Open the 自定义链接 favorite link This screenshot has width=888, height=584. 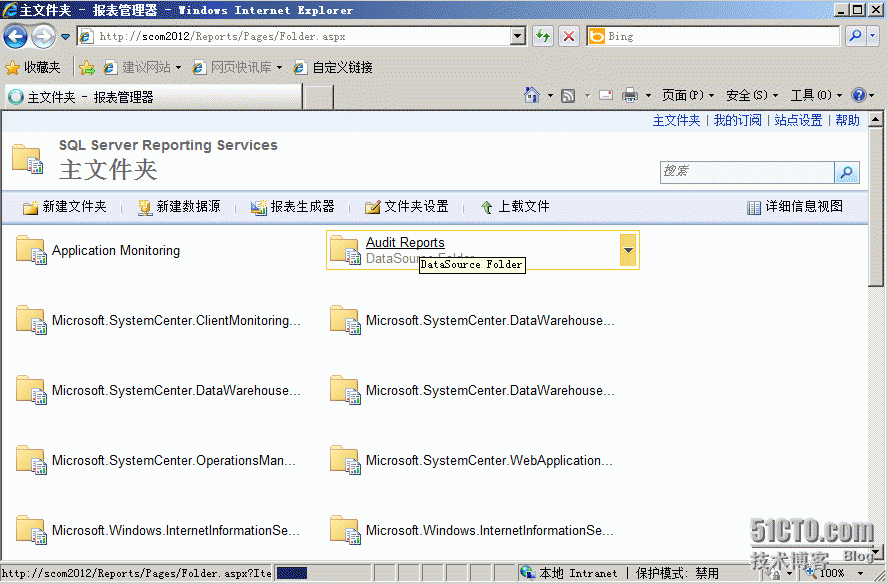[333, 67]
